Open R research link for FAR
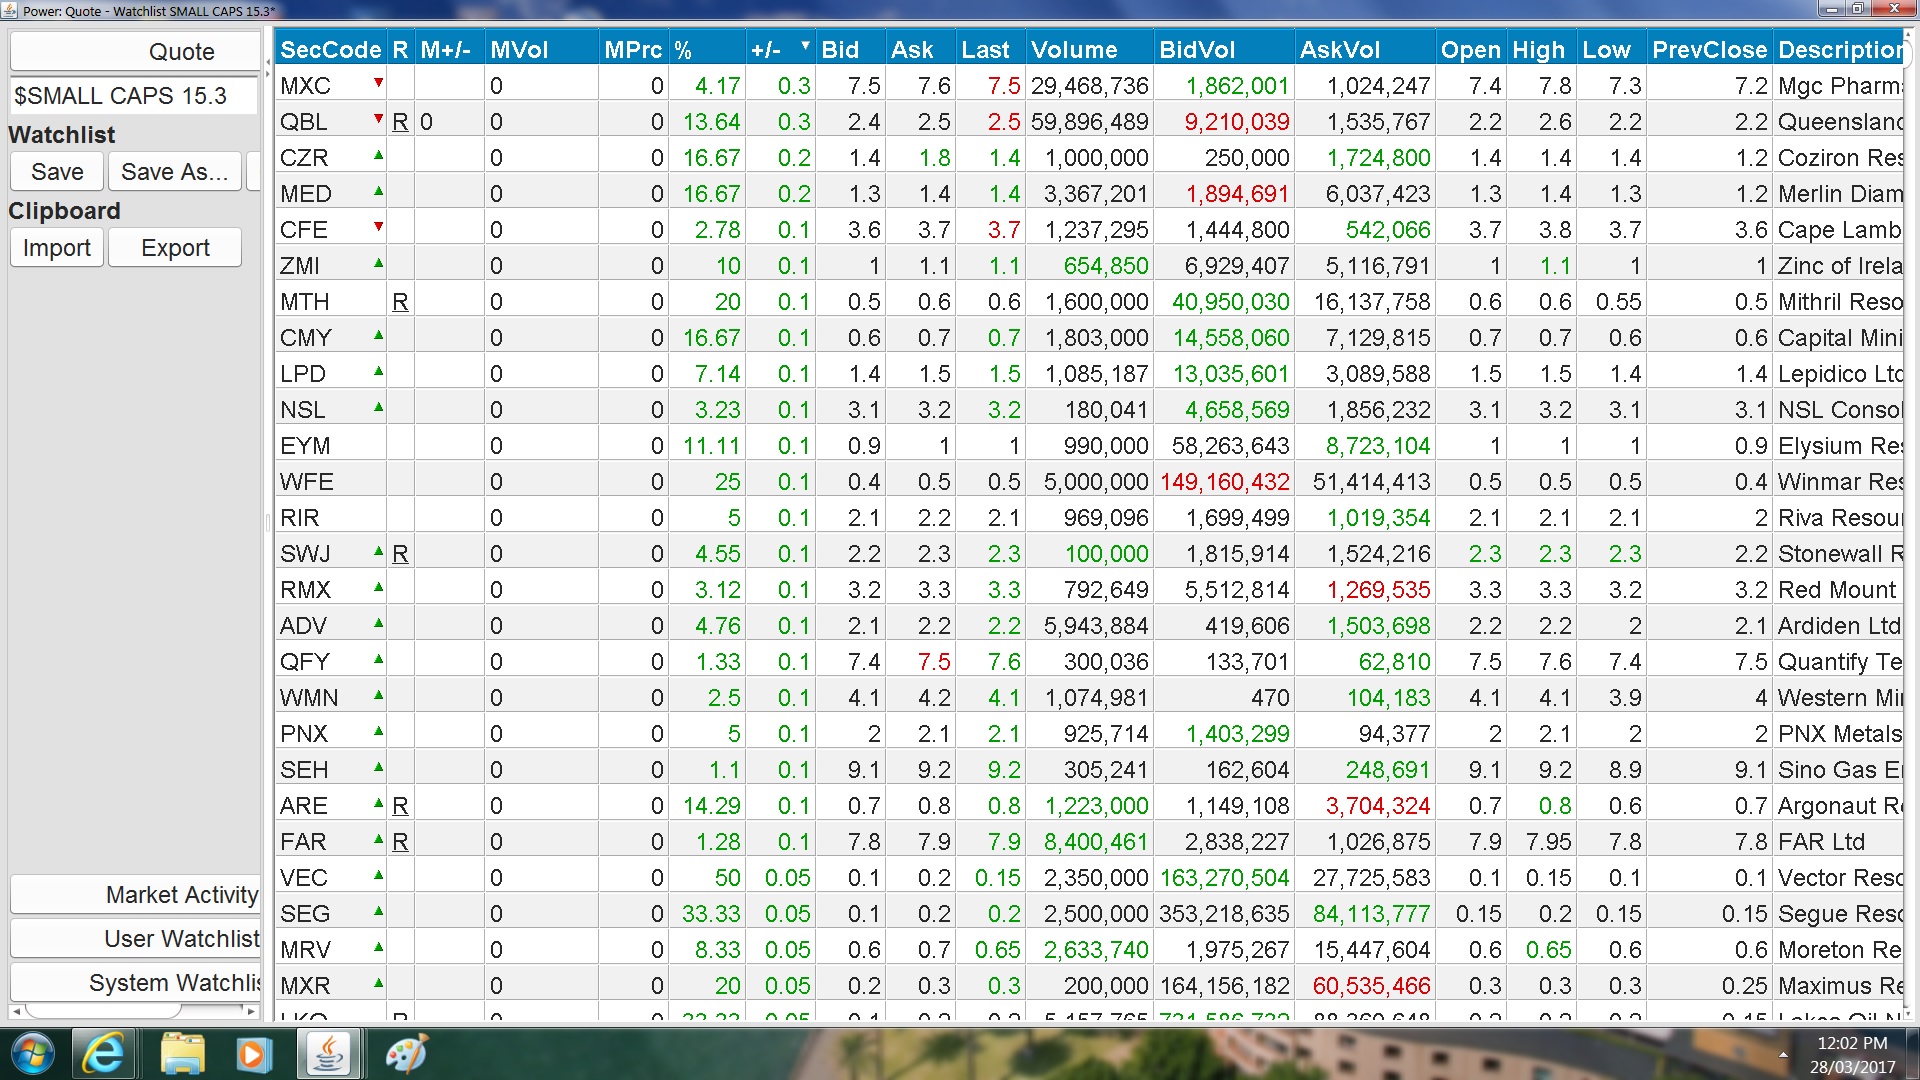This screenshot has height=1080, width=1920. point(400,841)
